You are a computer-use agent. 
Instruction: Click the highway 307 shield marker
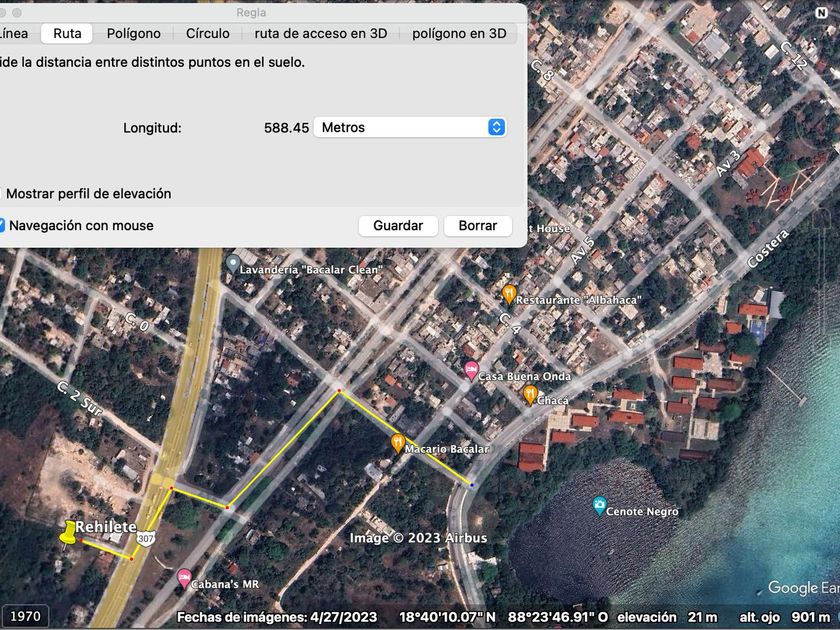pyautogui.click(x=147, y=538)
